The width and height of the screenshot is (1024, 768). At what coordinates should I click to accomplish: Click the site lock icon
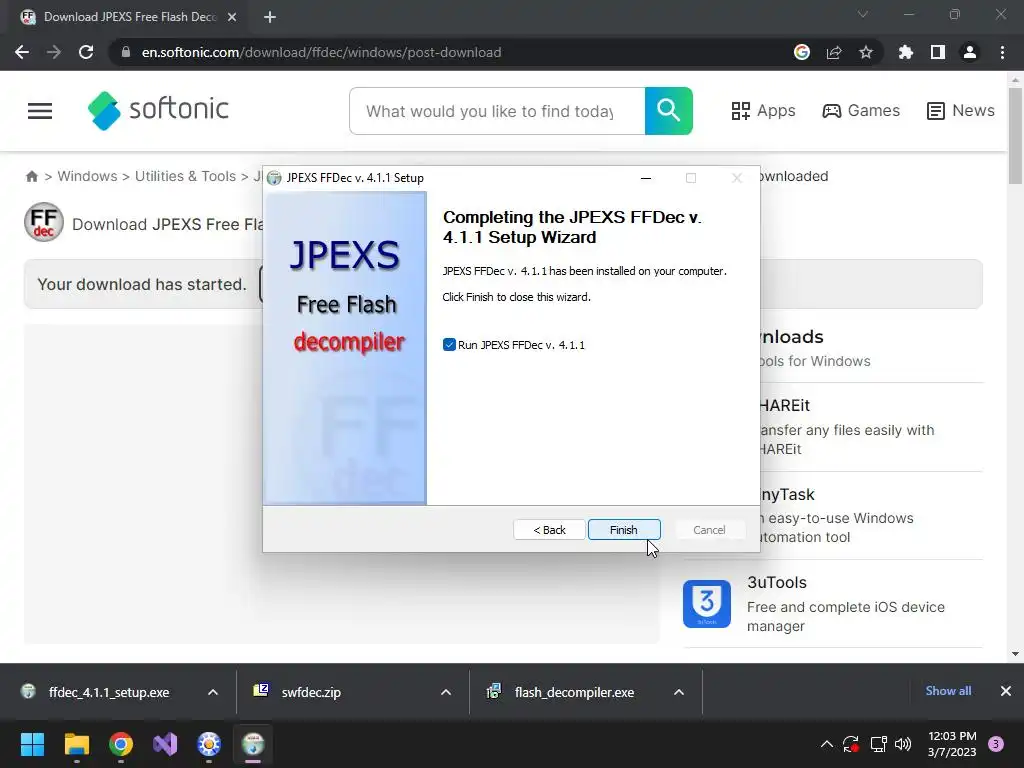click(126, 52)
